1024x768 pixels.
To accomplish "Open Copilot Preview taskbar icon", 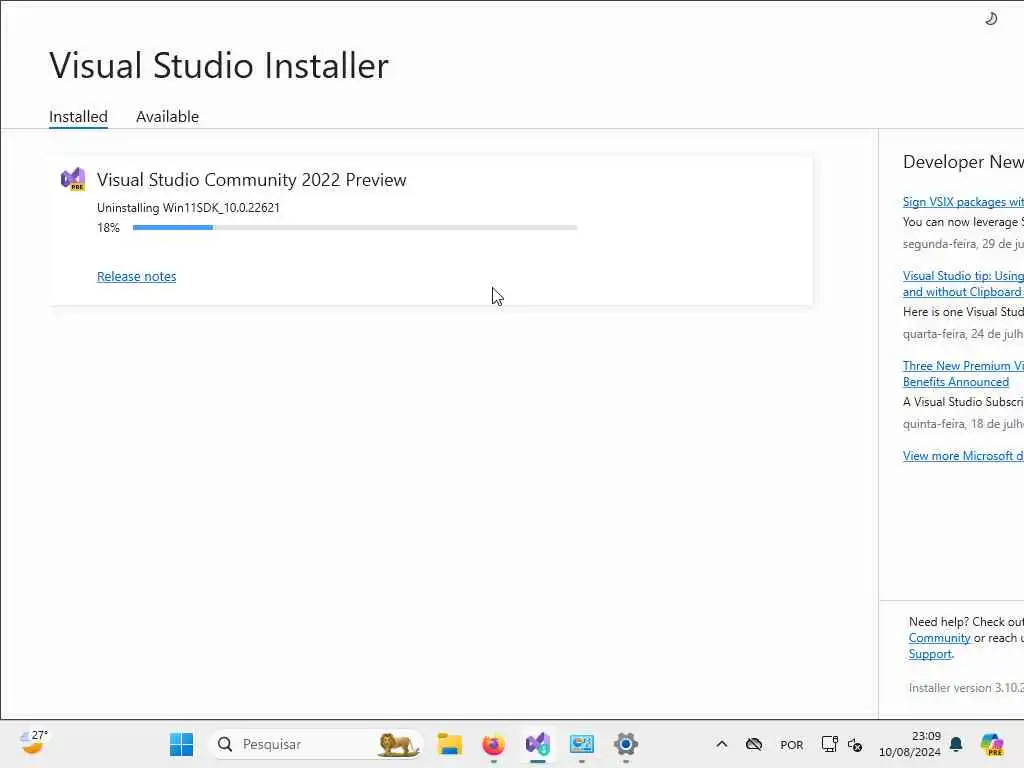I will pyautogui.click(x=992, y=744).
